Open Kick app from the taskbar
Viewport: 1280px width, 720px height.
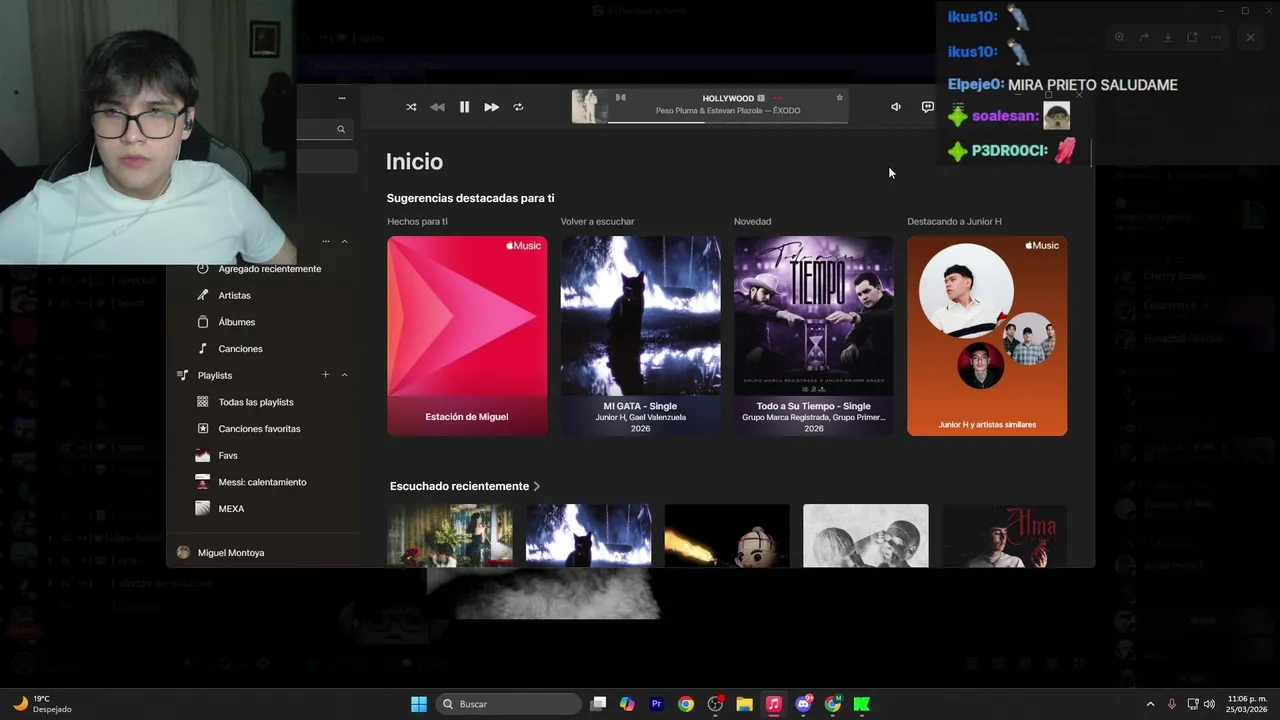pos(861,704)
